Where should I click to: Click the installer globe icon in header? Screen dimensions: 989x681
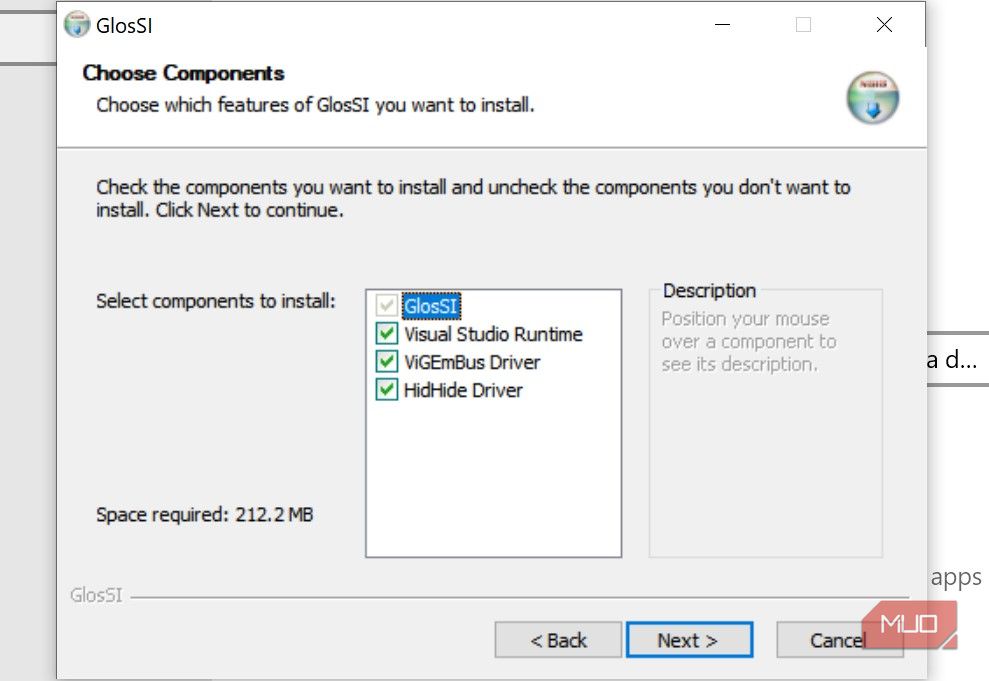pos(872,97)
